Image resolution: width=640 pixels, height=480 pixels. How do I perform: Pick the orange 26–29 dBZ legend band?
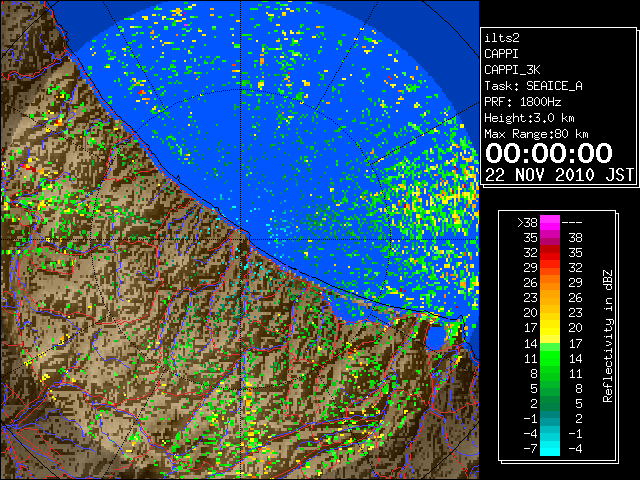(x=550, y=282)
